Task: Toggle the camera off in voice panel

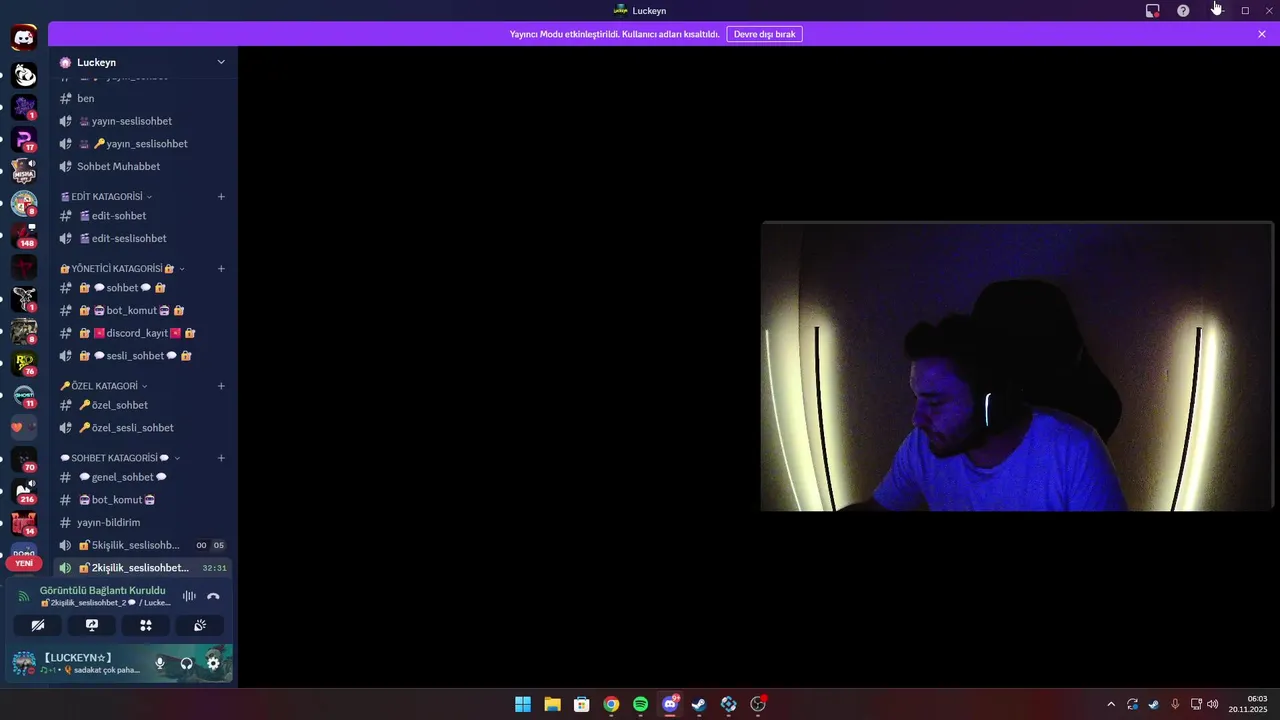Action: click(x=38, y=625)
